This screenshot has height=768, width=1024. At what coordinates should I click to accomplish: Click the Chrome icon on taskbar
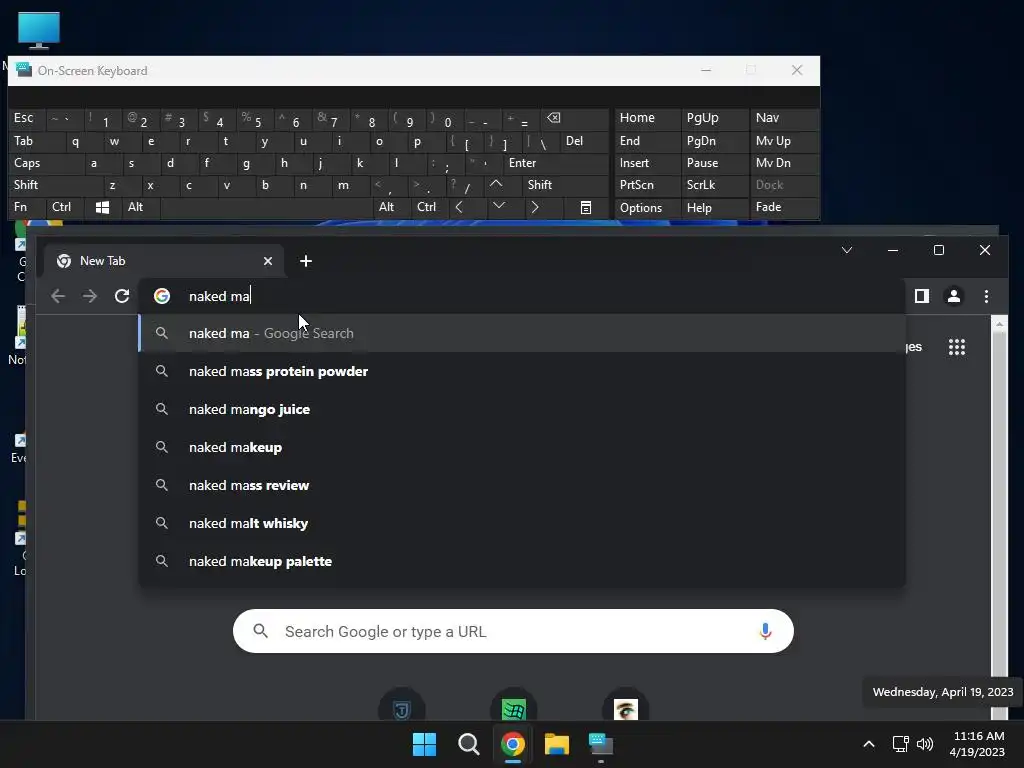click(513, 744)
